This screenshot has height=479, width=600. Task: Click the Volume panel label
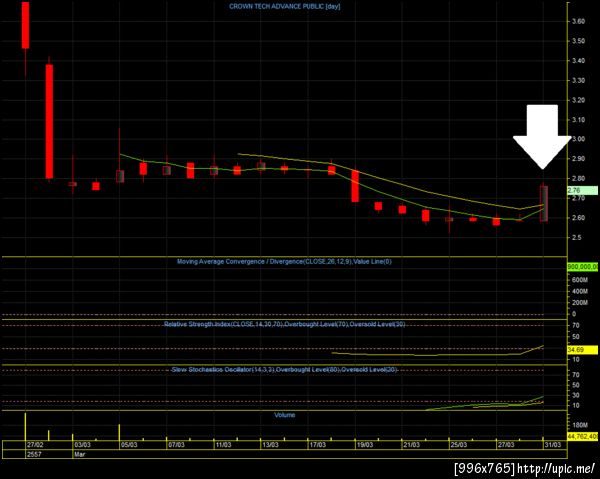pyautogui.click(x=284, y=415)
